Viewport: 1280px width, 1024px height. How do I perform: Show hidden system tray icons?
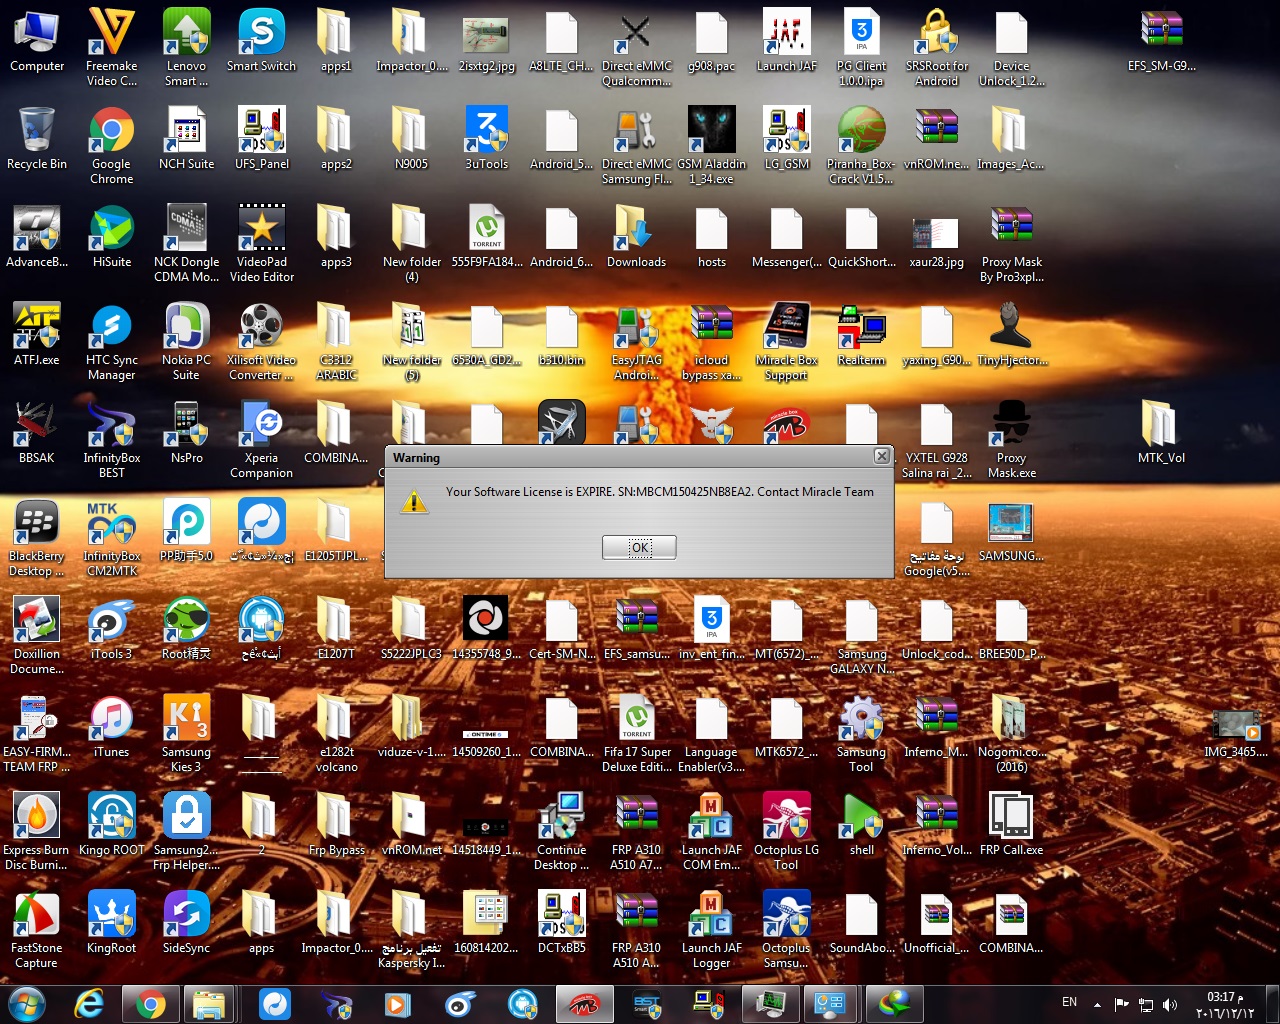click(1097, 1004)
